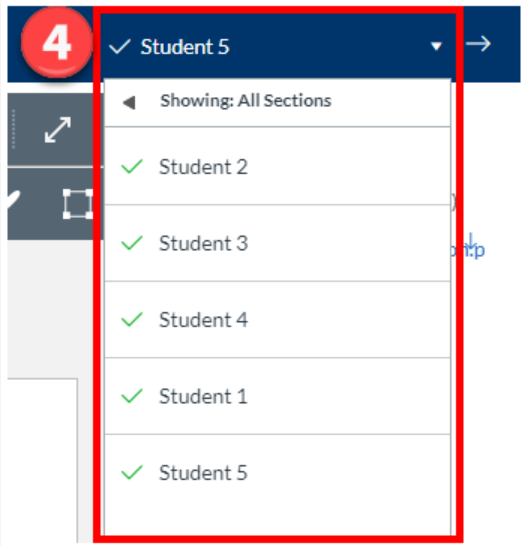
Task: Click the download submission arrow icon
Action: pyautogui.click(x=471, y=241)
